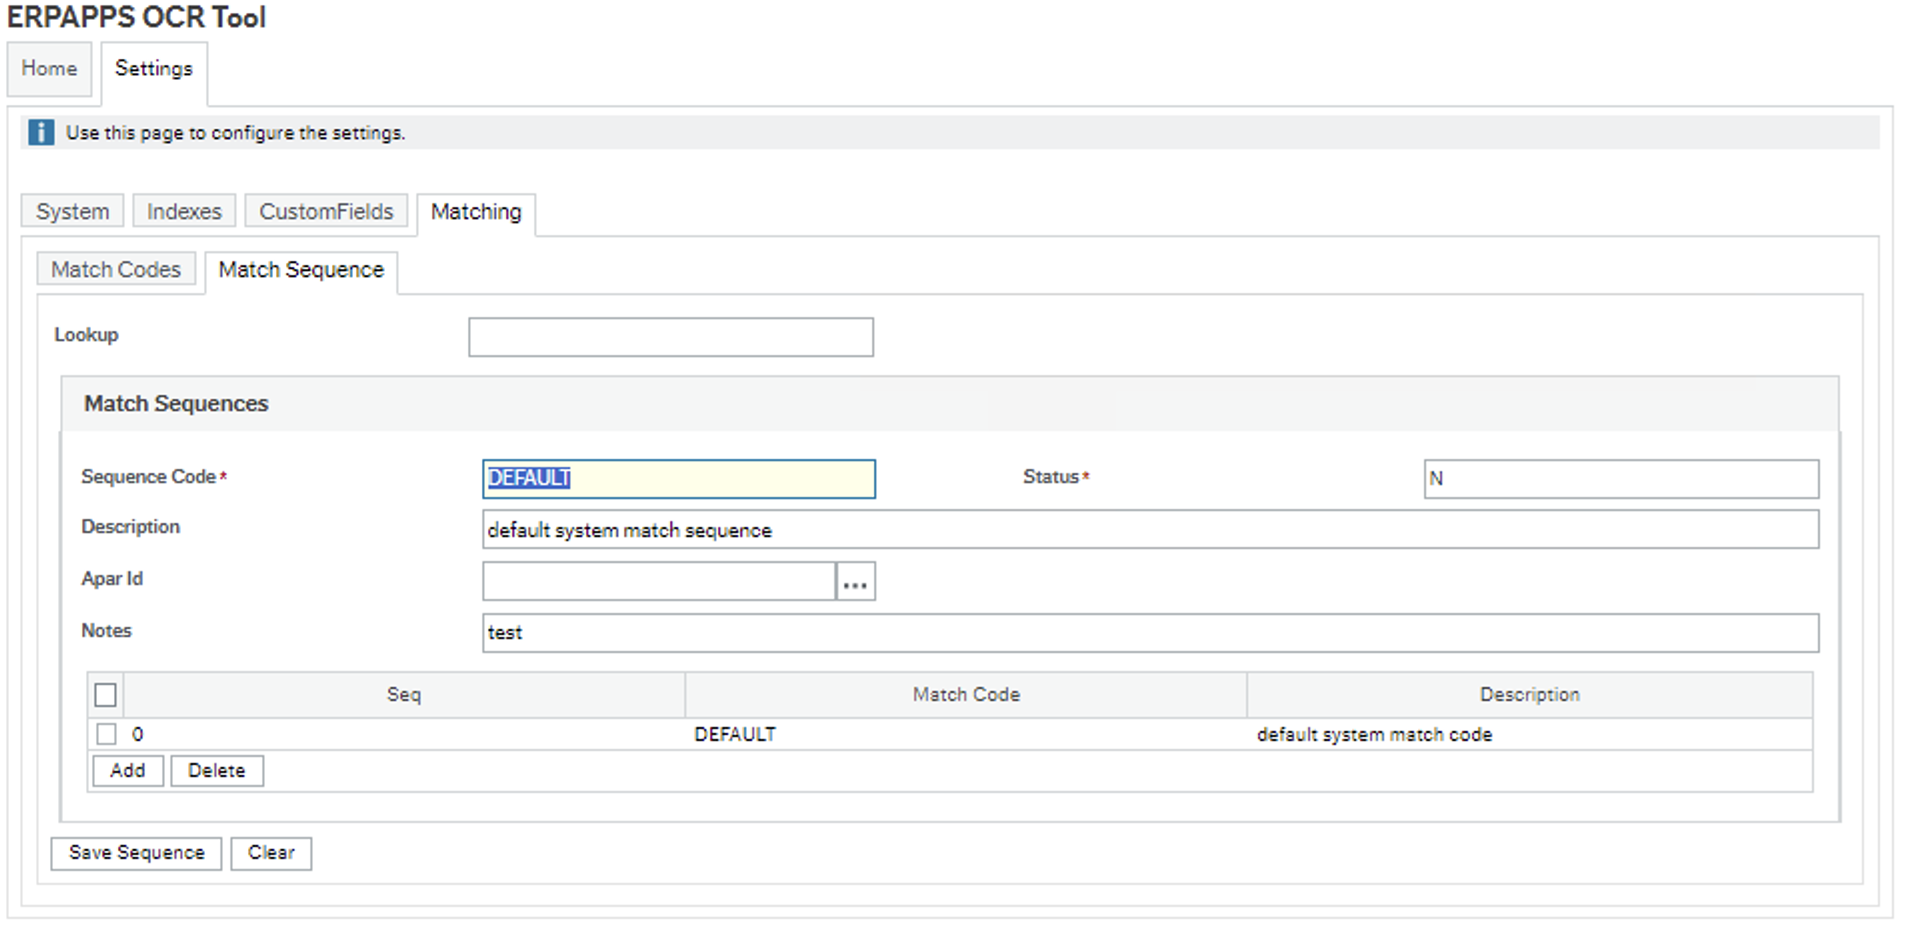Switch to the Home tab
1912x940 pixels.
[x=50, y=69]
